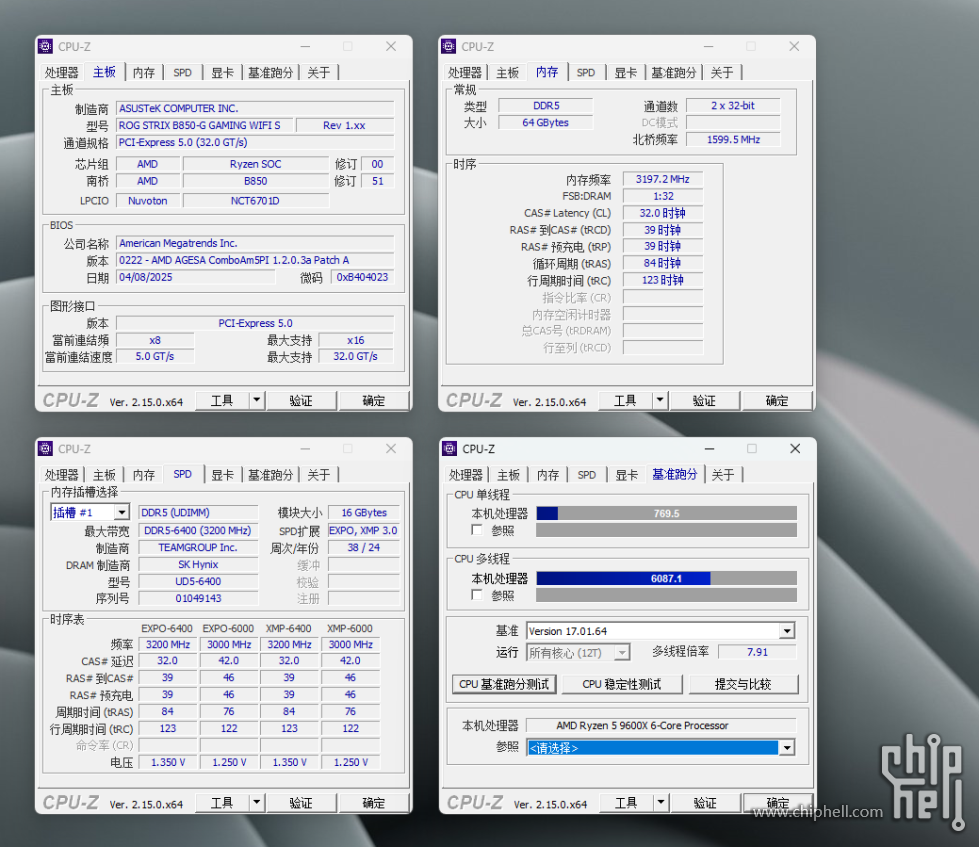Click the AMD Ryzen 5 9600X processor field
979x847 pixels.
pyautogui.click(x=661, y=725)
